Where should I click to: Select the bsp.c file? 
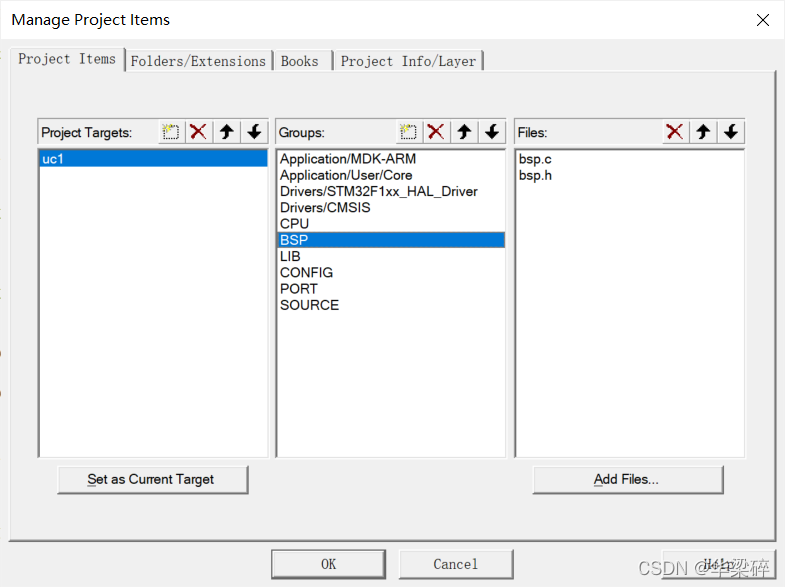(629, 159)
